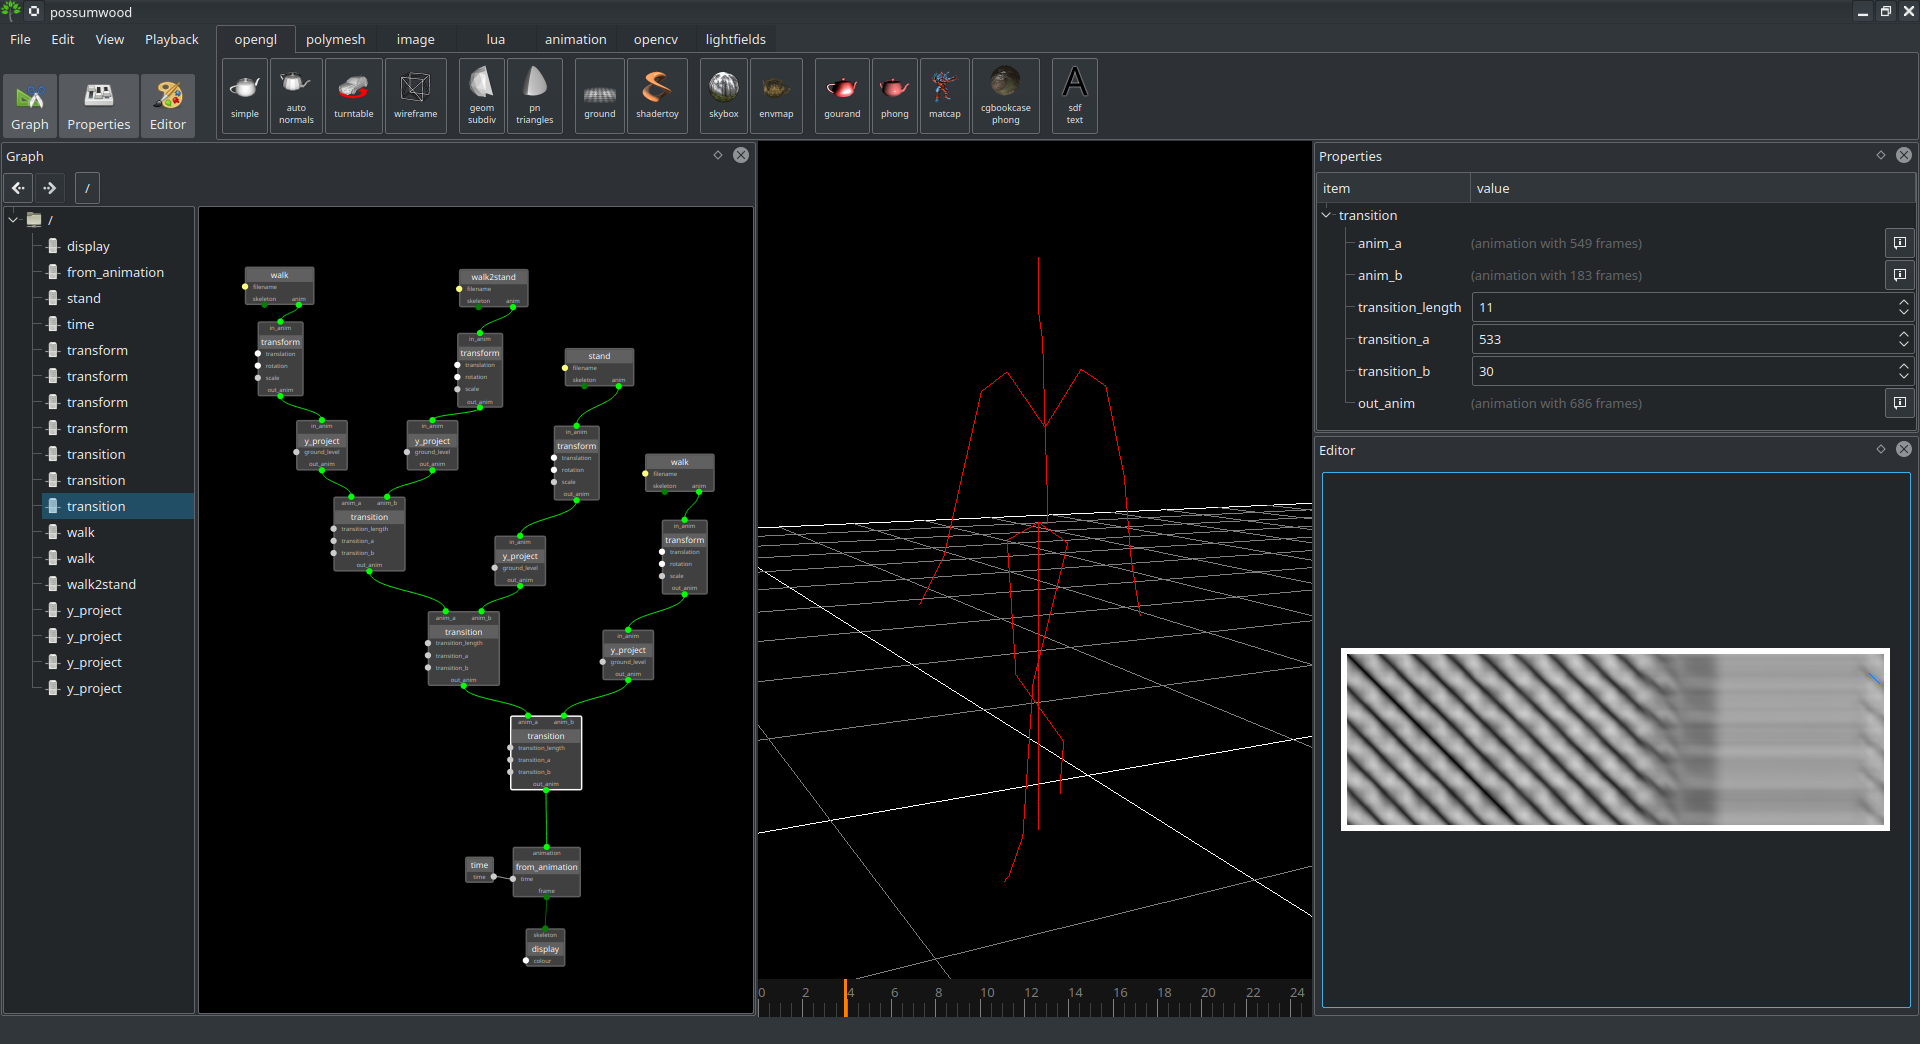This screenshot has height=1044, width=1920.
Task: Open the anim_a value details button
Action: [1899, 243]
